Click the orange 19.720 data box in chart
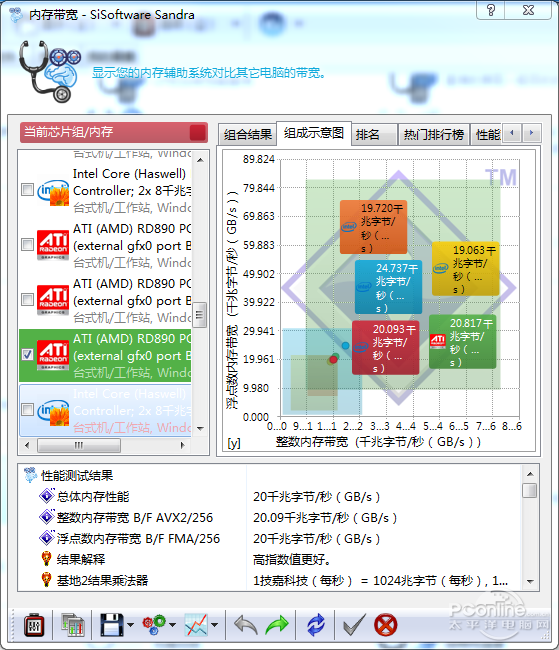 [373, 227]
